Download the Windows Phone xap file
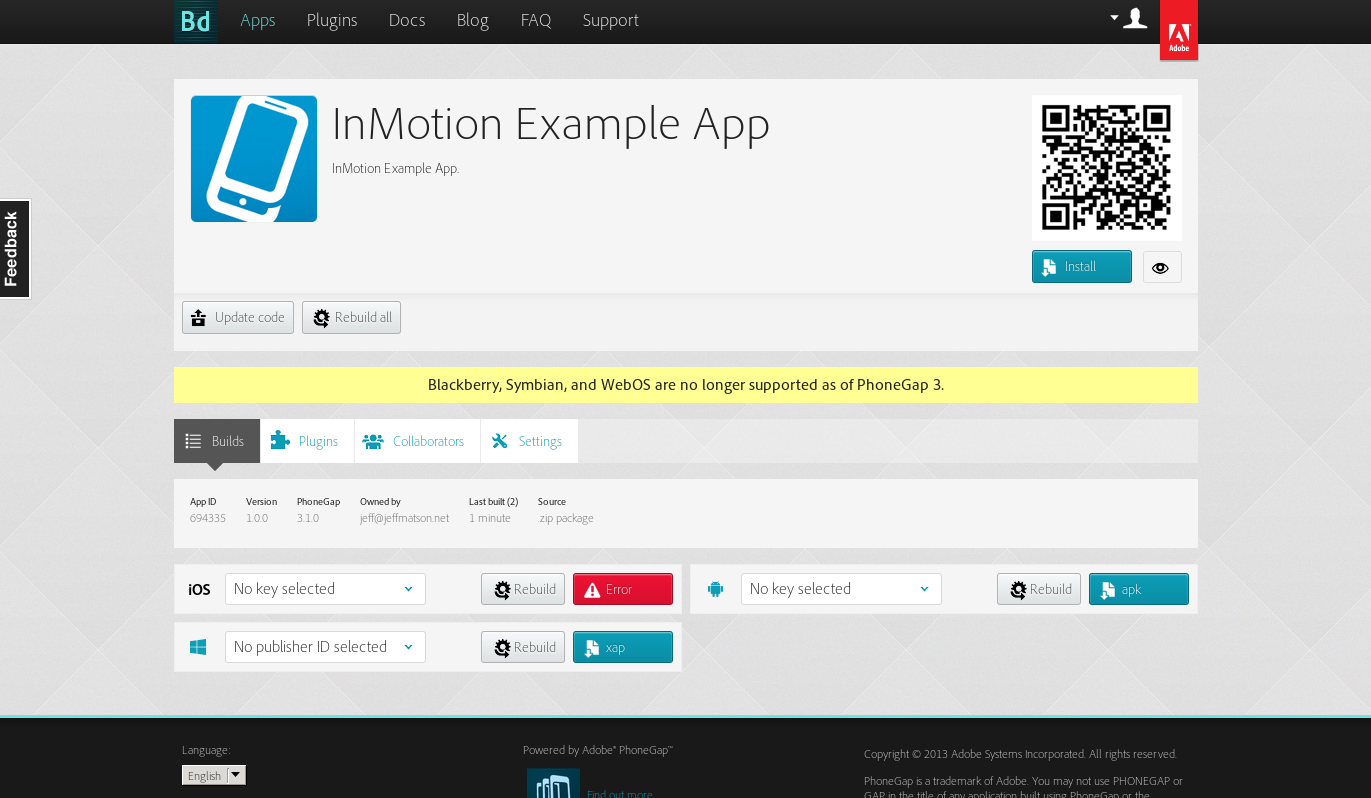Screen dimensions: 1371x798 623,647
